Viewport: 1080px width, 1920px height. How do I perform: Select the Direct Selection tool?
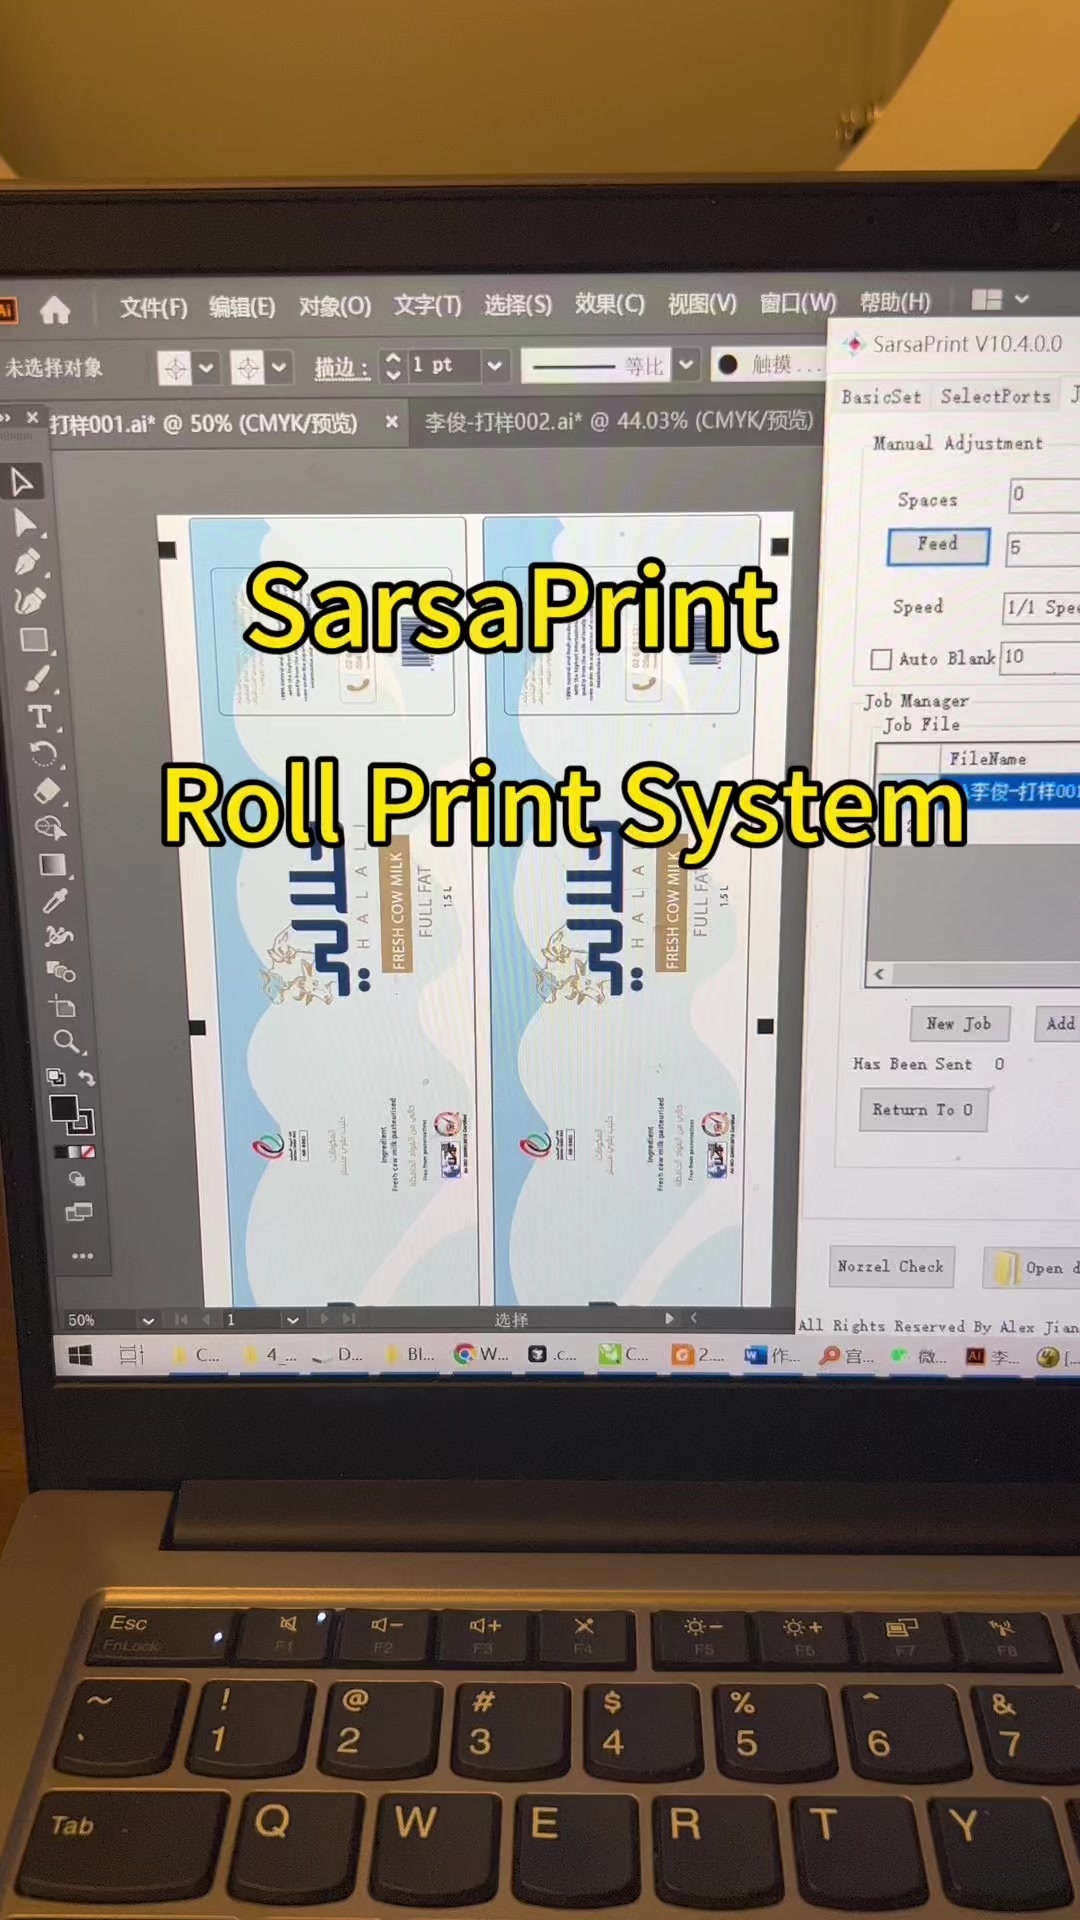point(25,522)
